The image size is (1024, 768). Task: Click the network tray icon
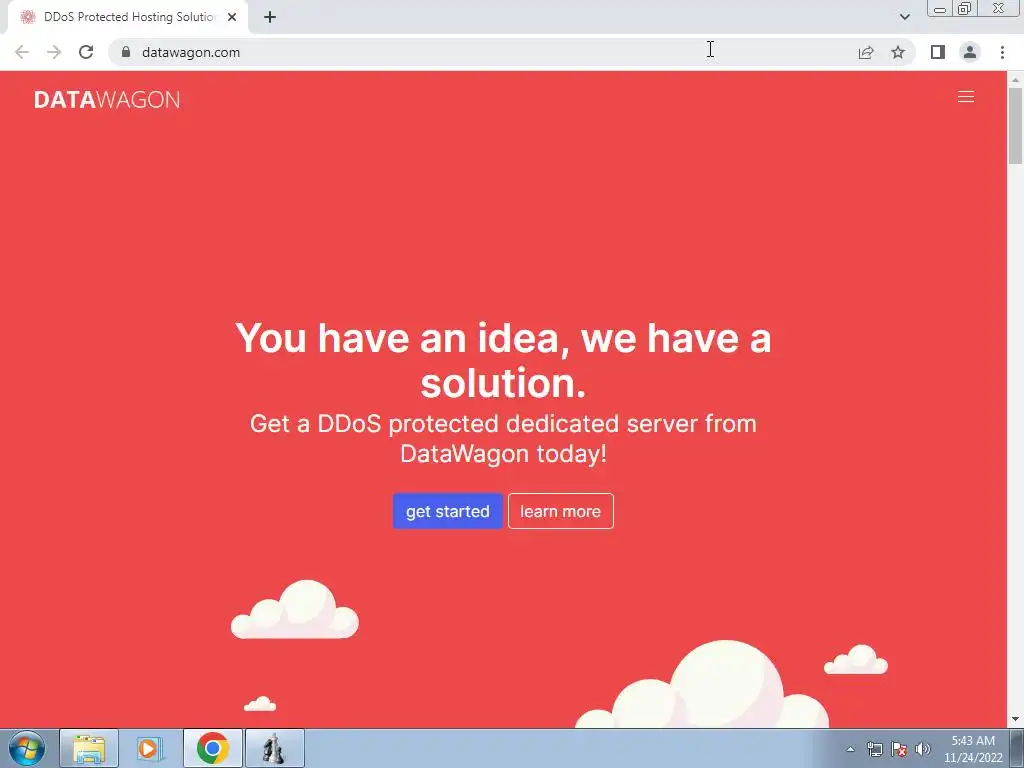874,749
